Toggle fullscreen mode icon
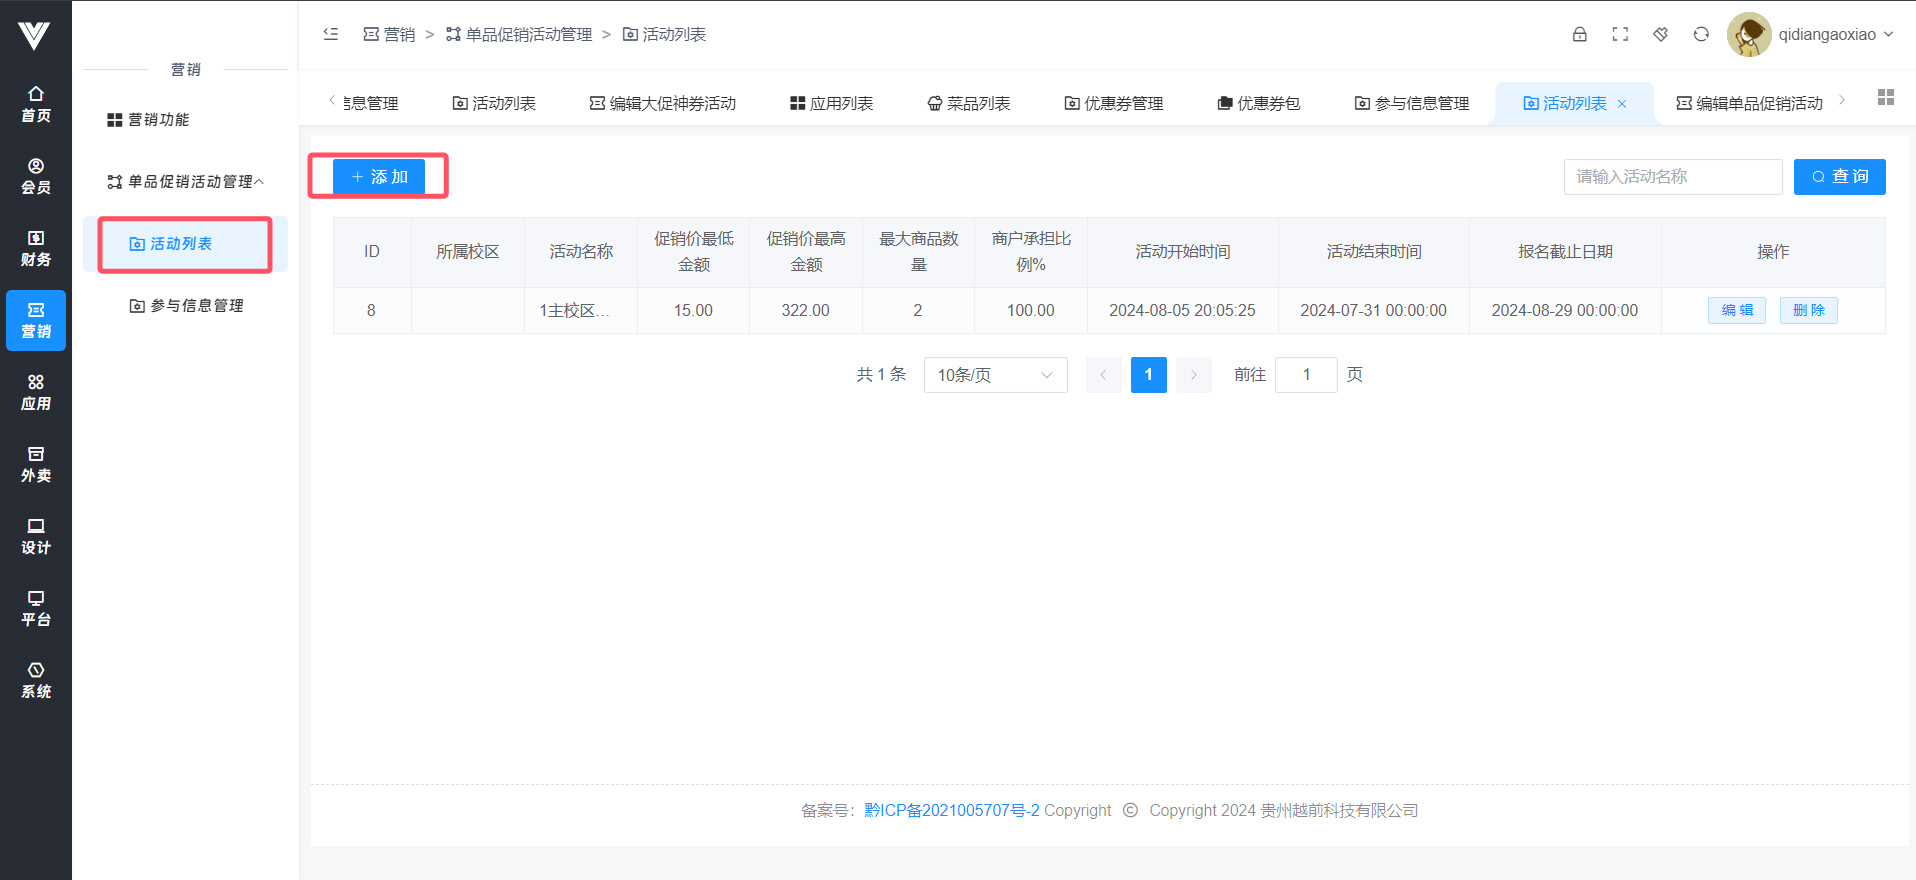The width and height of the screenshot is (1916, 880). click(x=1620, y=34)
